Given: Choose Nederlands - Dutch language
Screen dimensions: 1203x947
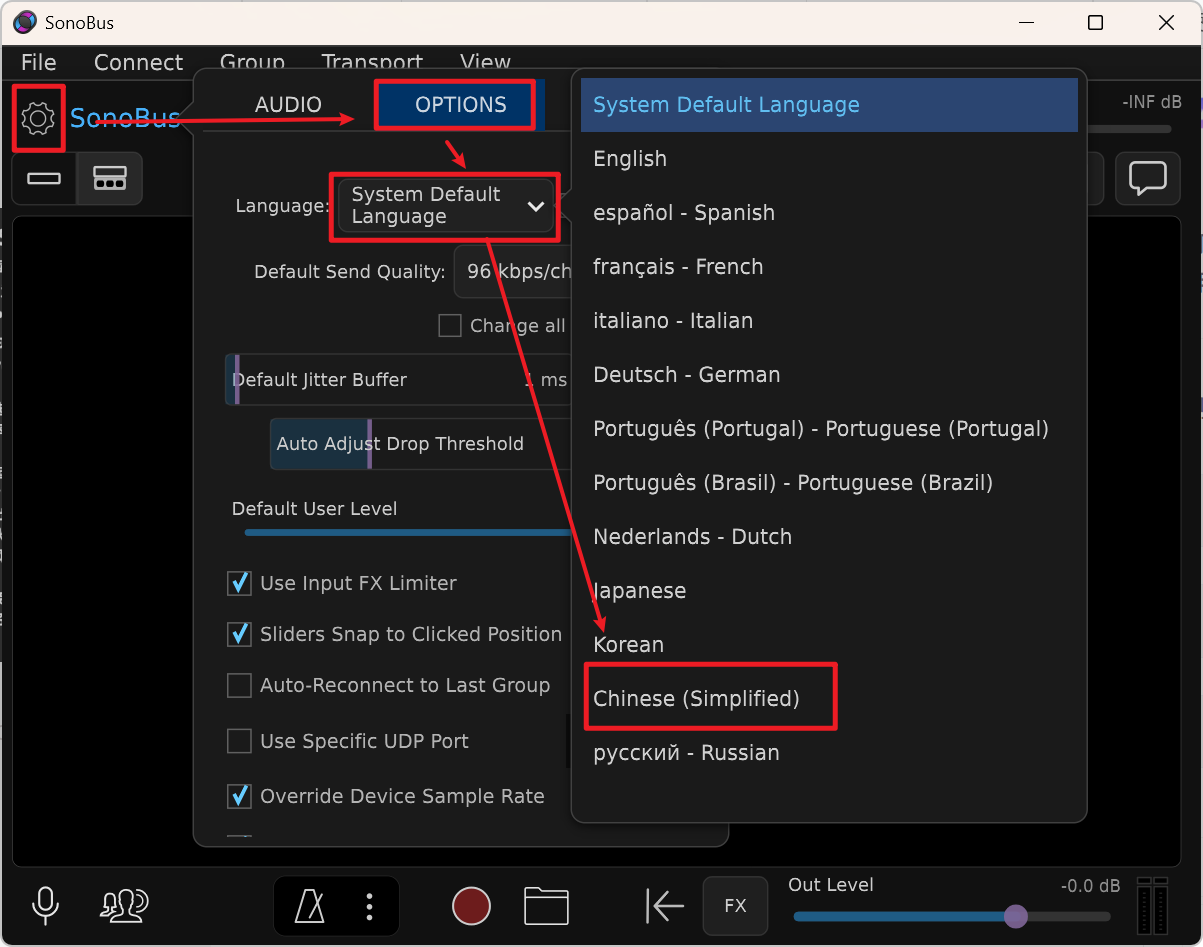Looking at the screenshot, I should coord(829,537).
